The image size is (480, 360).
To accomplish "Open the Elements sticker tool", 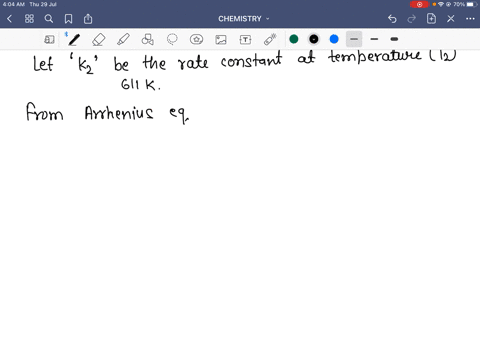I will click(196, 39).
